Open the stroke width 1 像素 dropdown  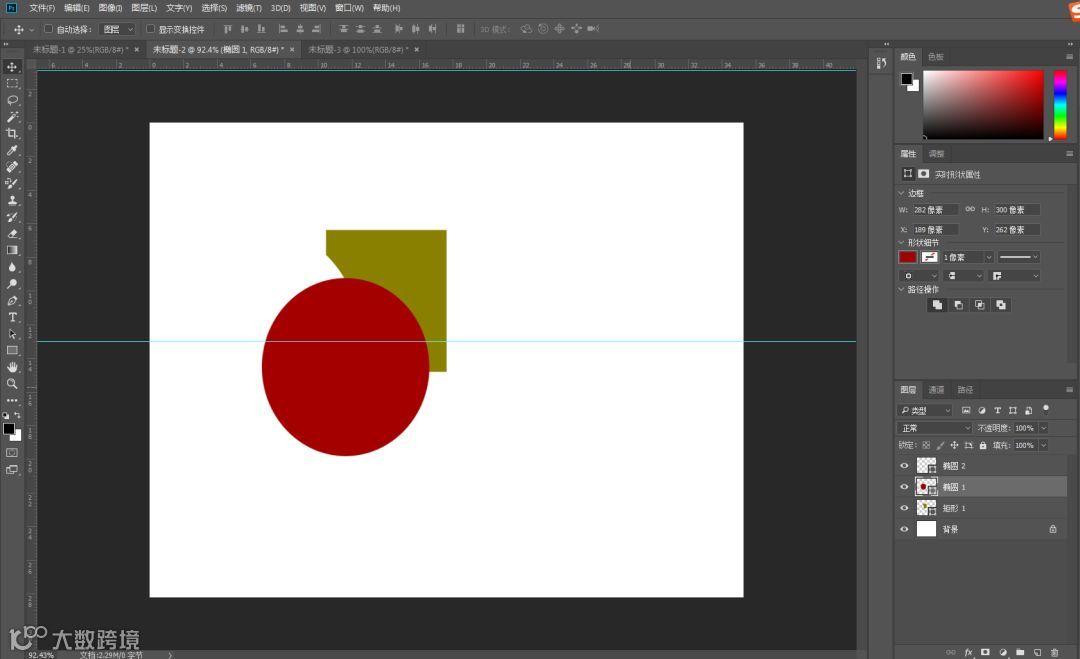[x=988, y=257]
